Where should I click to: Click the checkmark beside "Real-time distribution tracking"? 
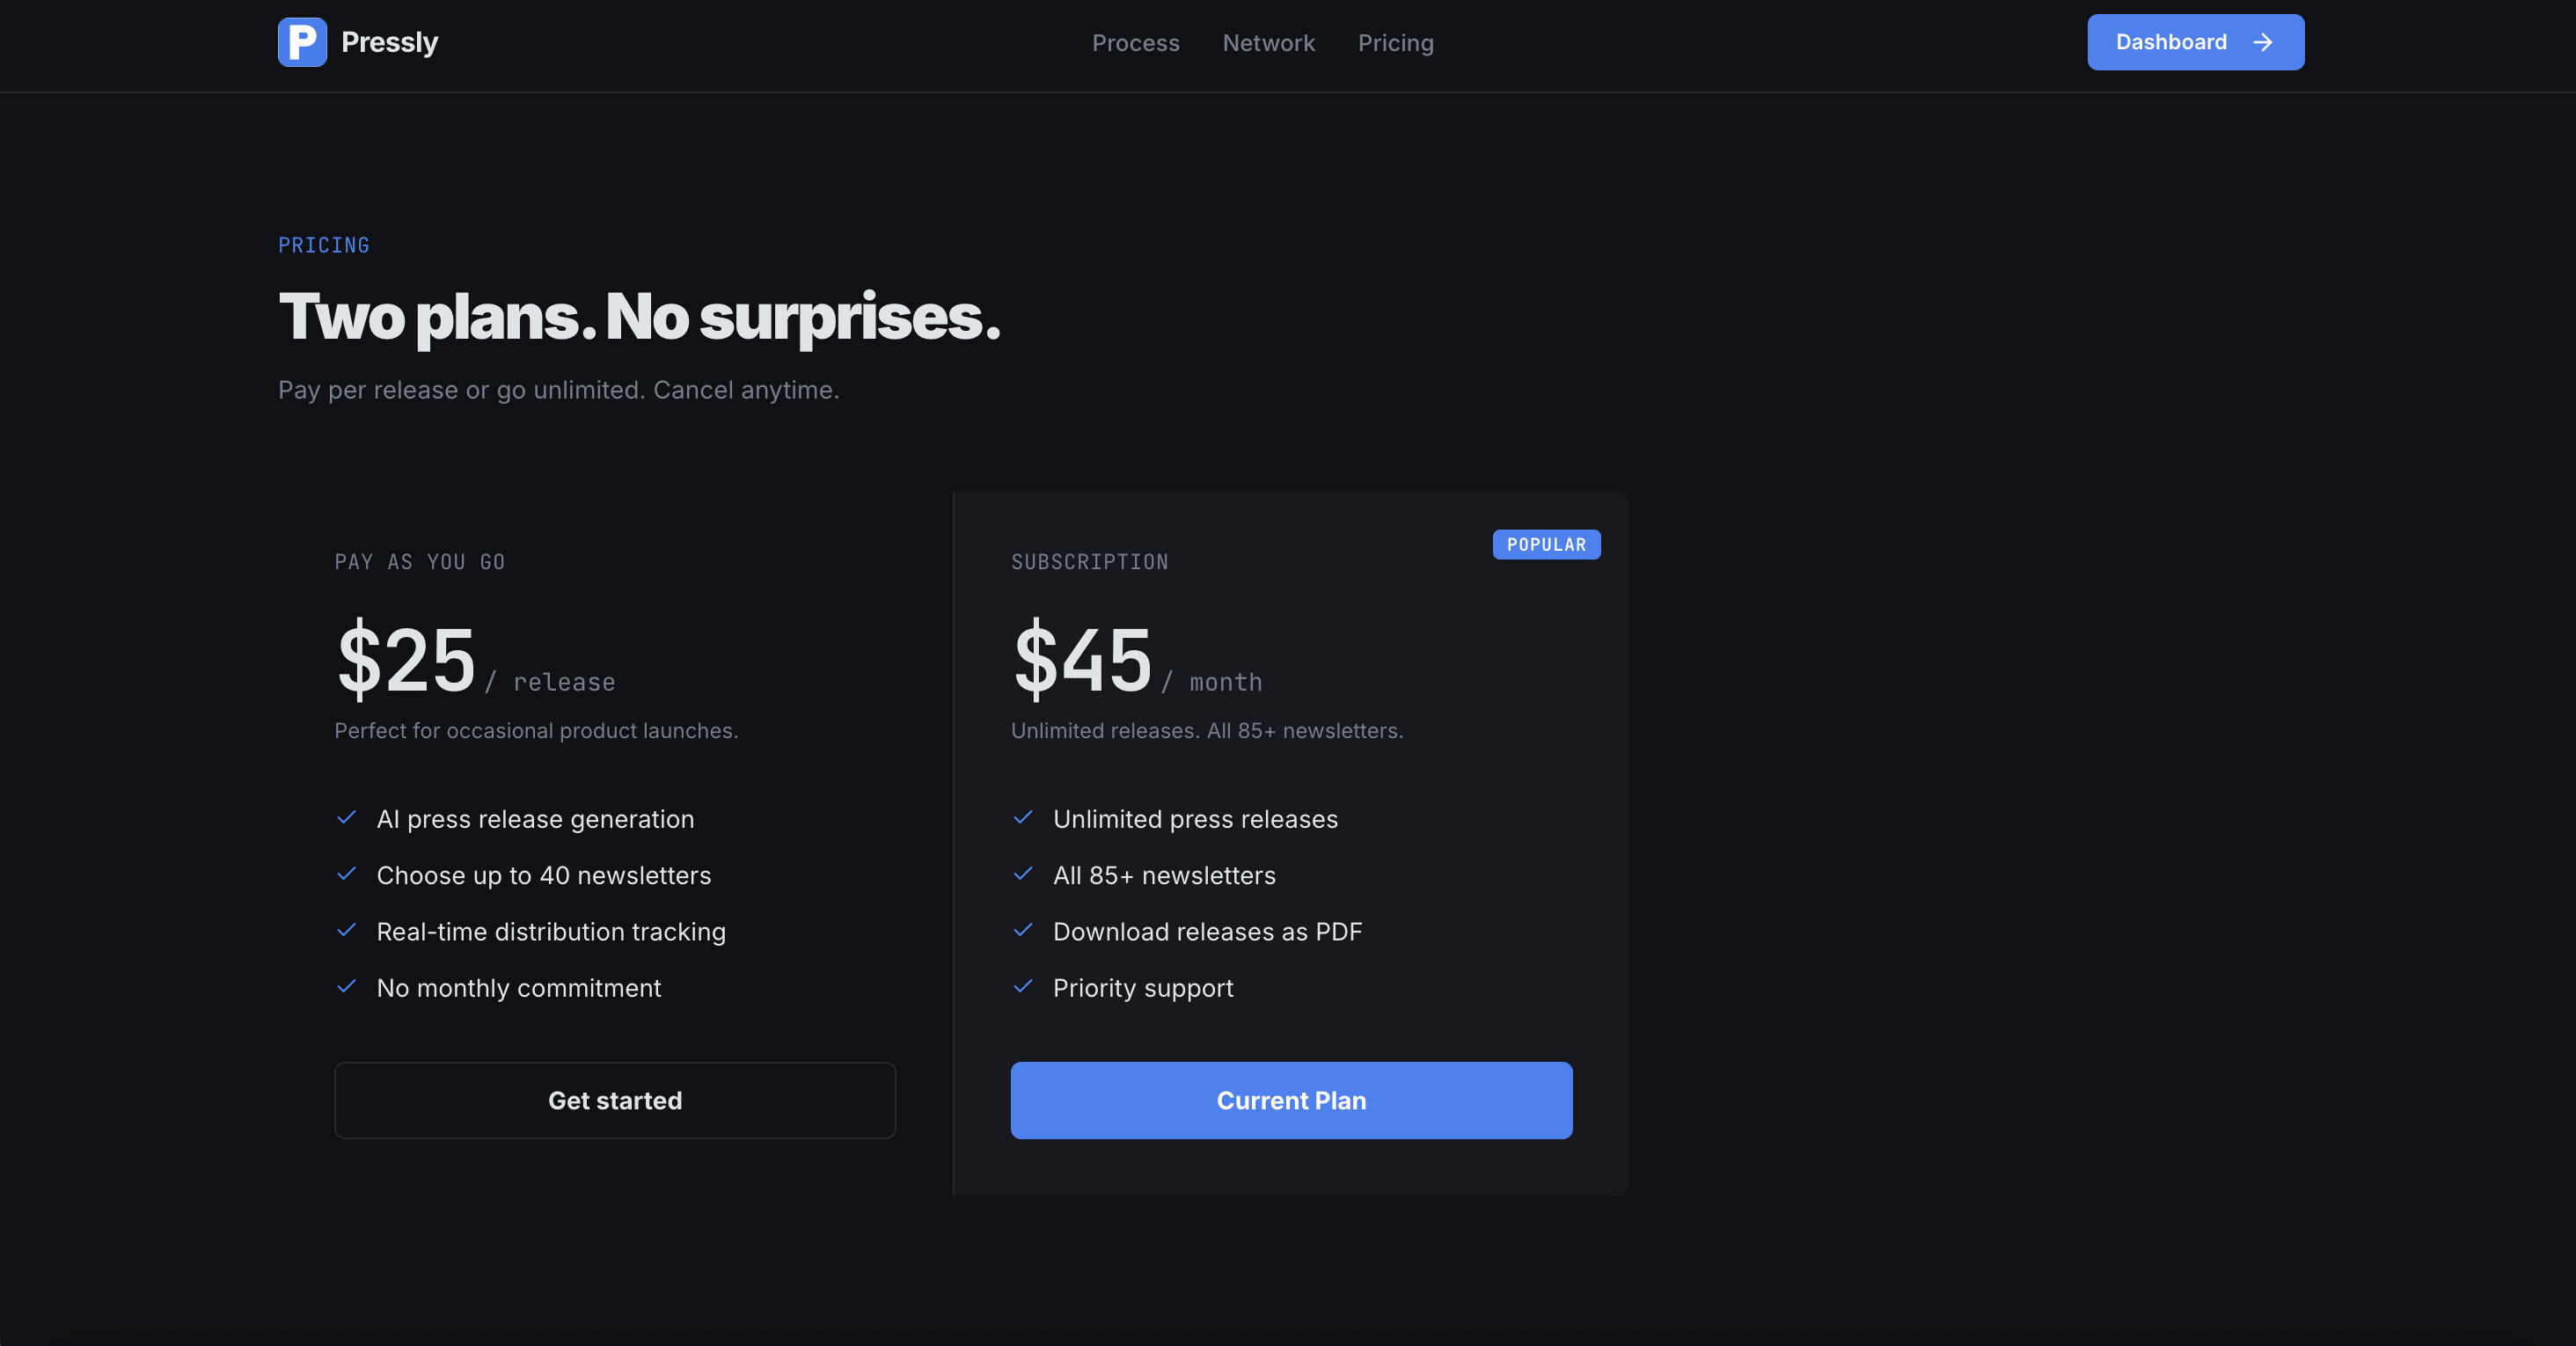point(346,931)
